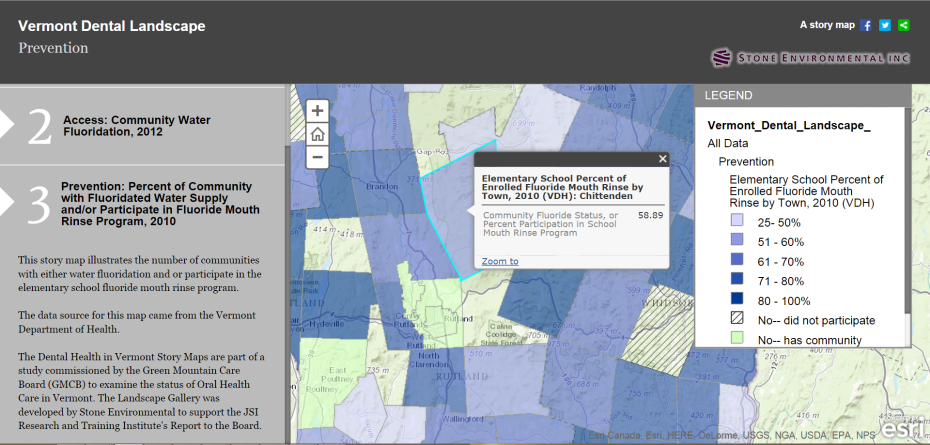Click the green share link icon
This screenshot has height=445, width=930.
(904, 25)
